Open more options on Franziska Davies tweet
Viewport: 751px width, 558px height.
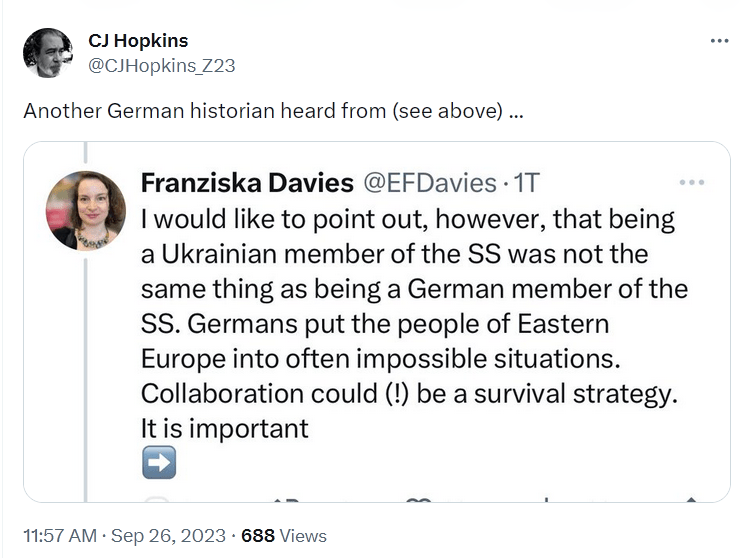point(691,183)
